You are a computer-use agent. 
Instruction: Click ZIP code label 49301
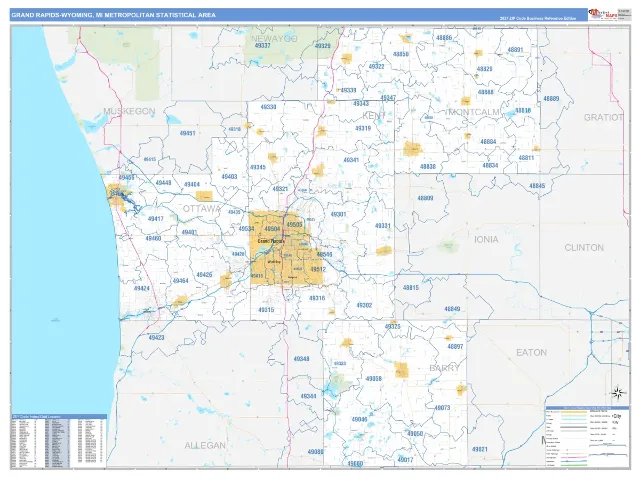[338, 214]
